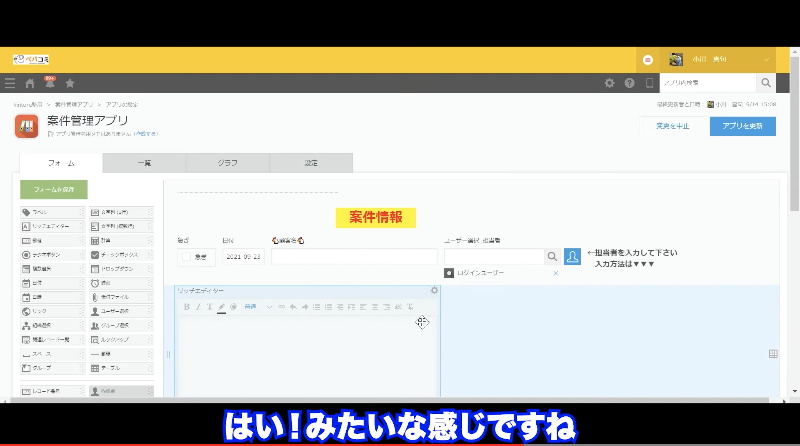Select the dropdown field in palette
This screenshot has width=800, height=446.
tap(120, 269)
